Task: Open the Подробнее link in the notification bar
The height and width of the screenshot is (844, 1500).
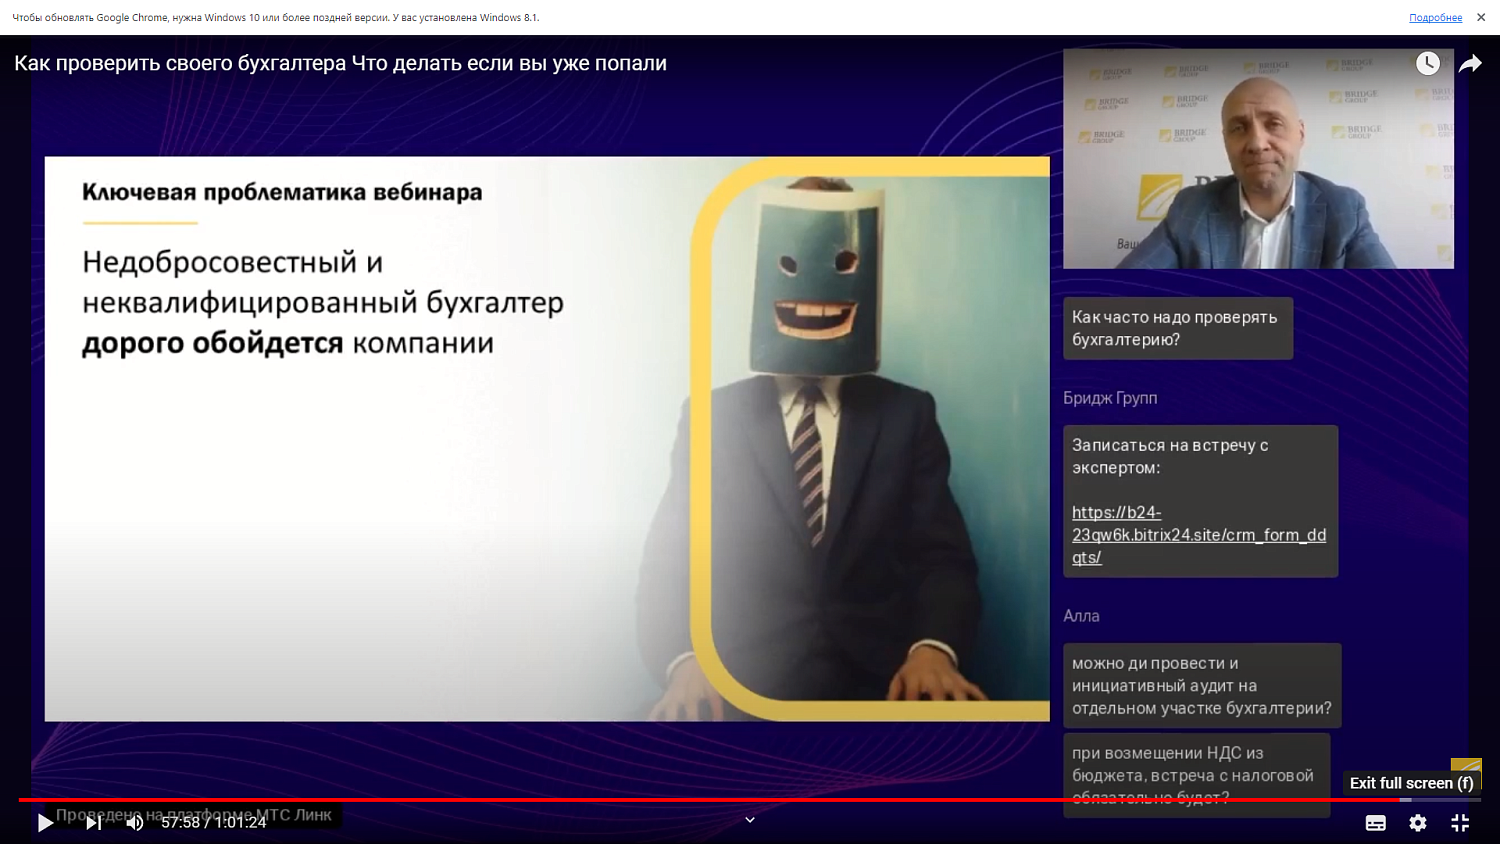Action: tap(1435, 17)
